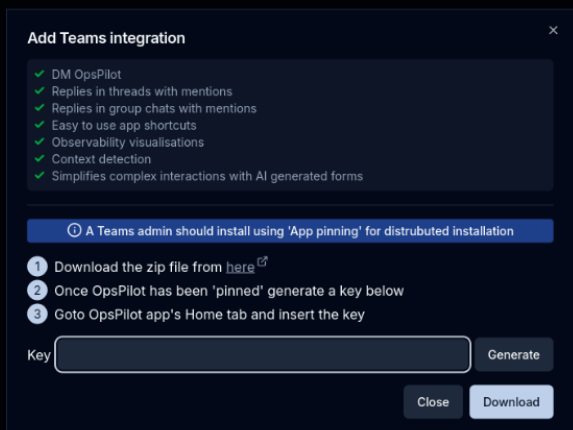Click the step 1 number badge
The width and height of the screenshot is (573, 430).
[37, 267]
